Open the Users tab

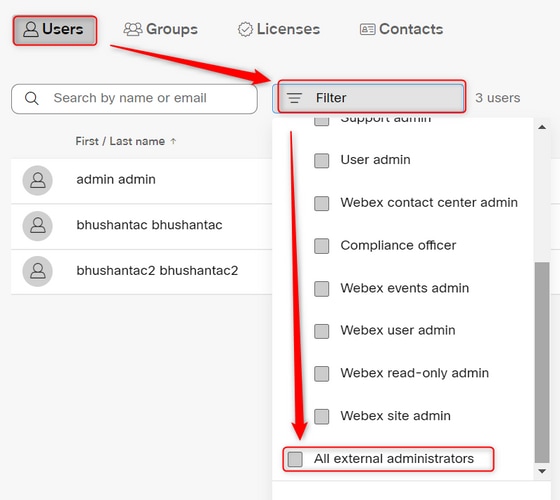(x=55, y=30)
